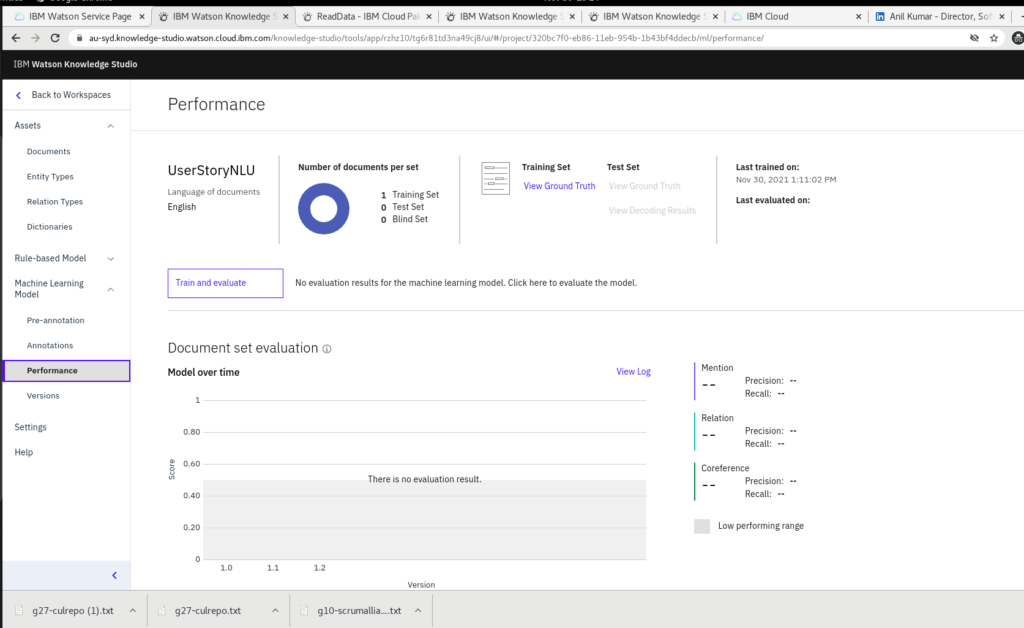This screenshot has width=1024, height=628.
Task: Open the View Ground Truth link for Training Set
Action: [x=559, y=186]
